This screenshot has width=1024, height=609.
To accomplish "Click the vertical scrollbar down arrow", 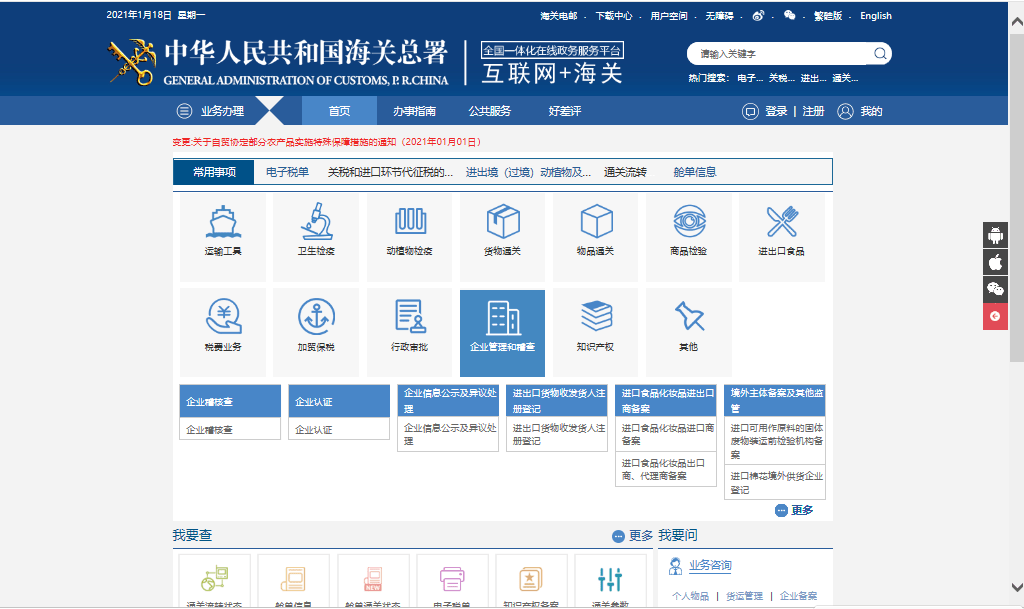I will [x=1017, y=587].
